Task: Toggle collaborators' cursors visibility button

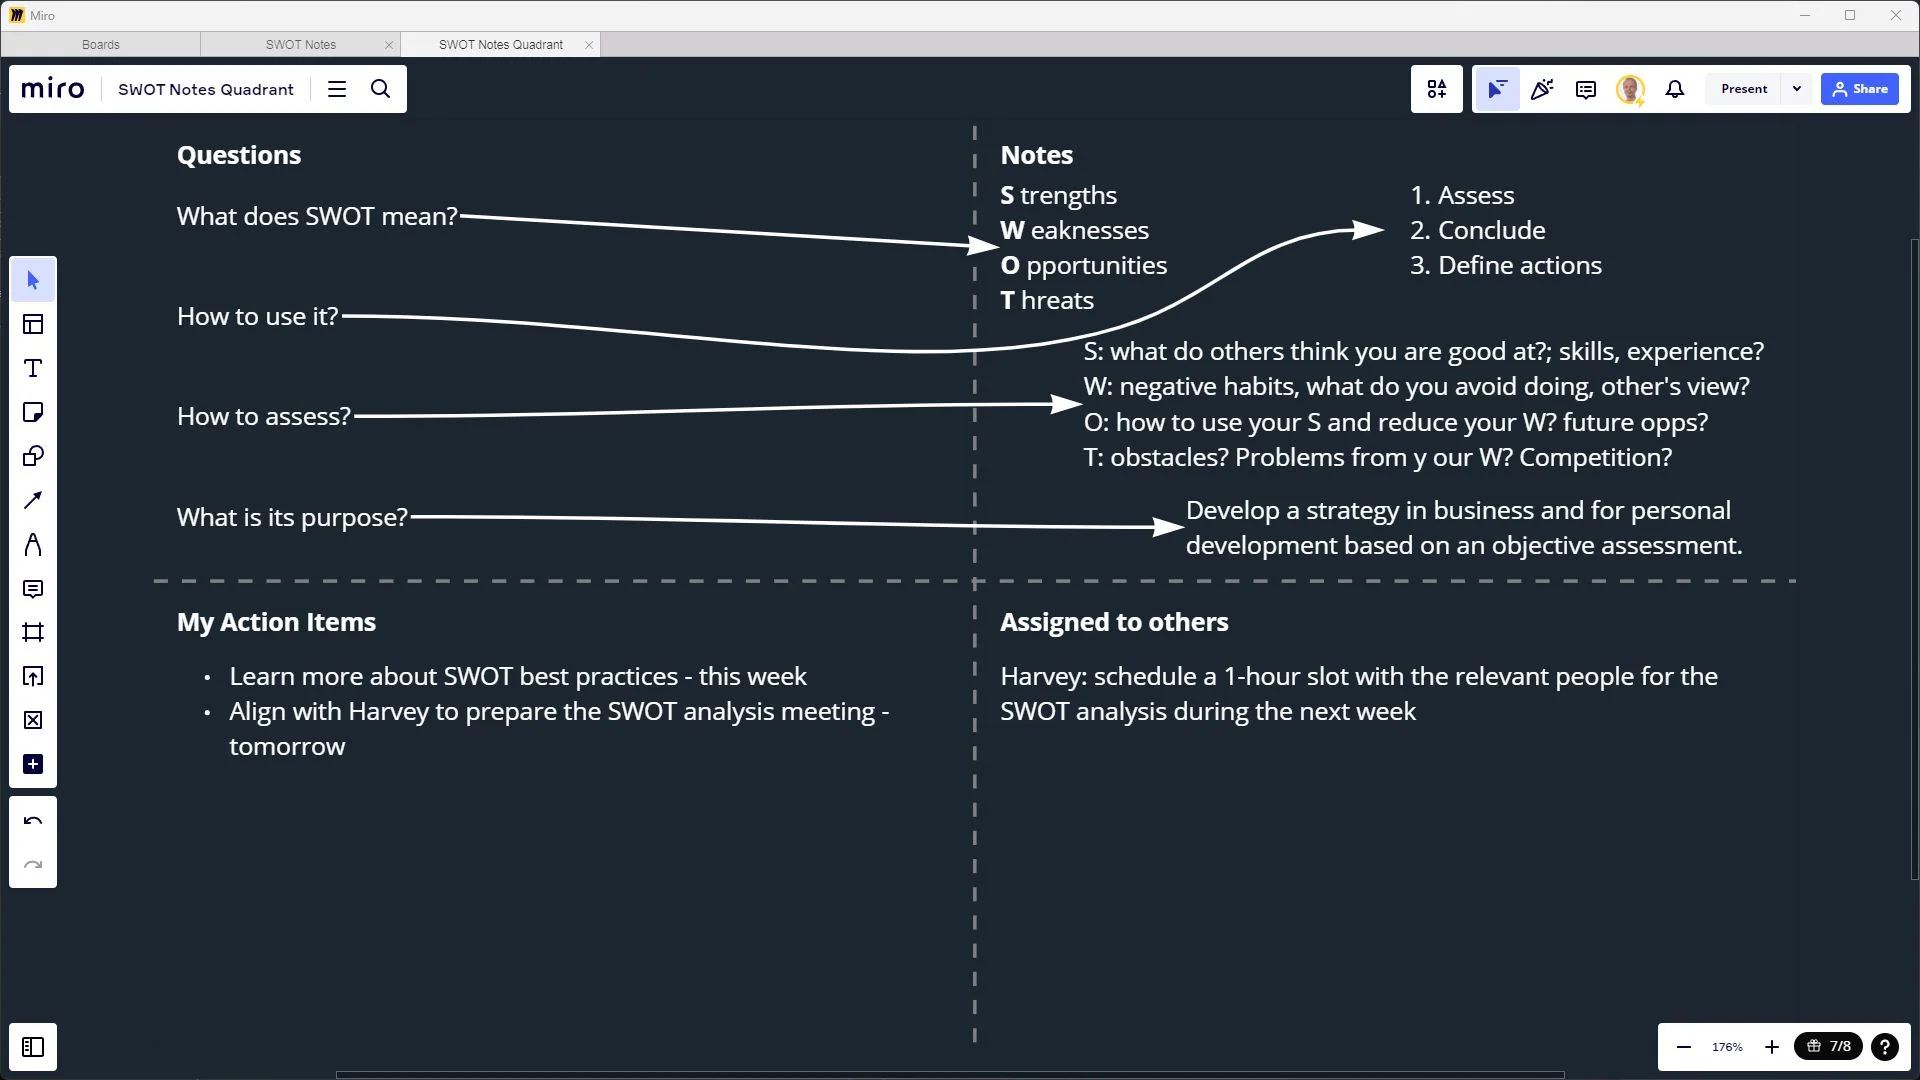Action: [x=1497, y=89]
